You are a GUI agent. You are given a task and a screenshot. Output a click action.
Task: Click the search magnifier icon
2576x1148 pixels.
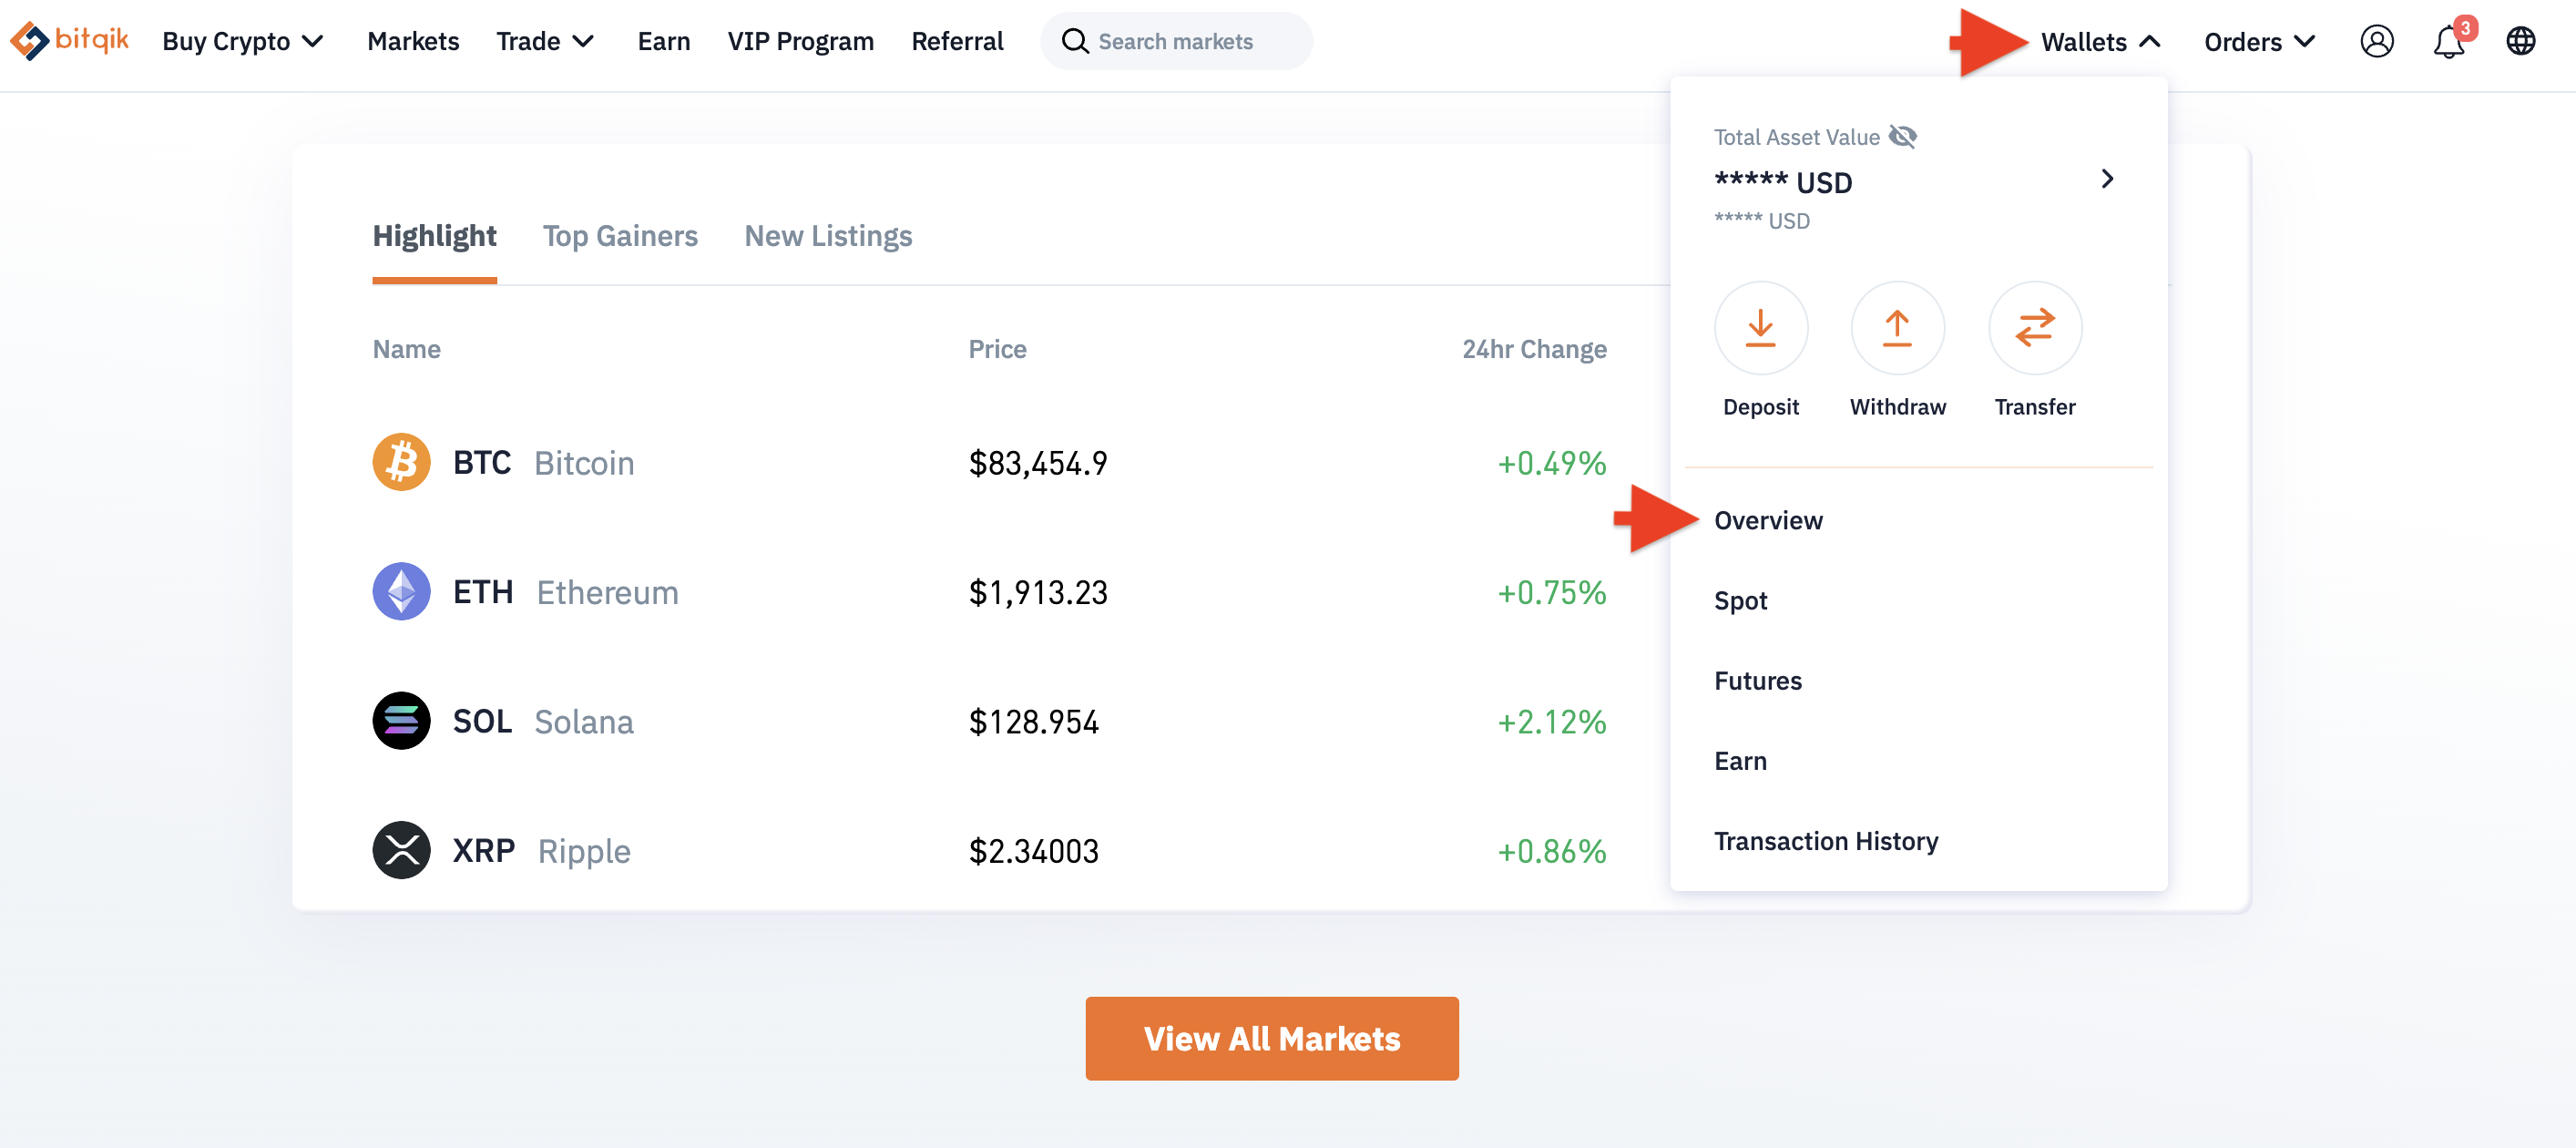coord(1074,41)
